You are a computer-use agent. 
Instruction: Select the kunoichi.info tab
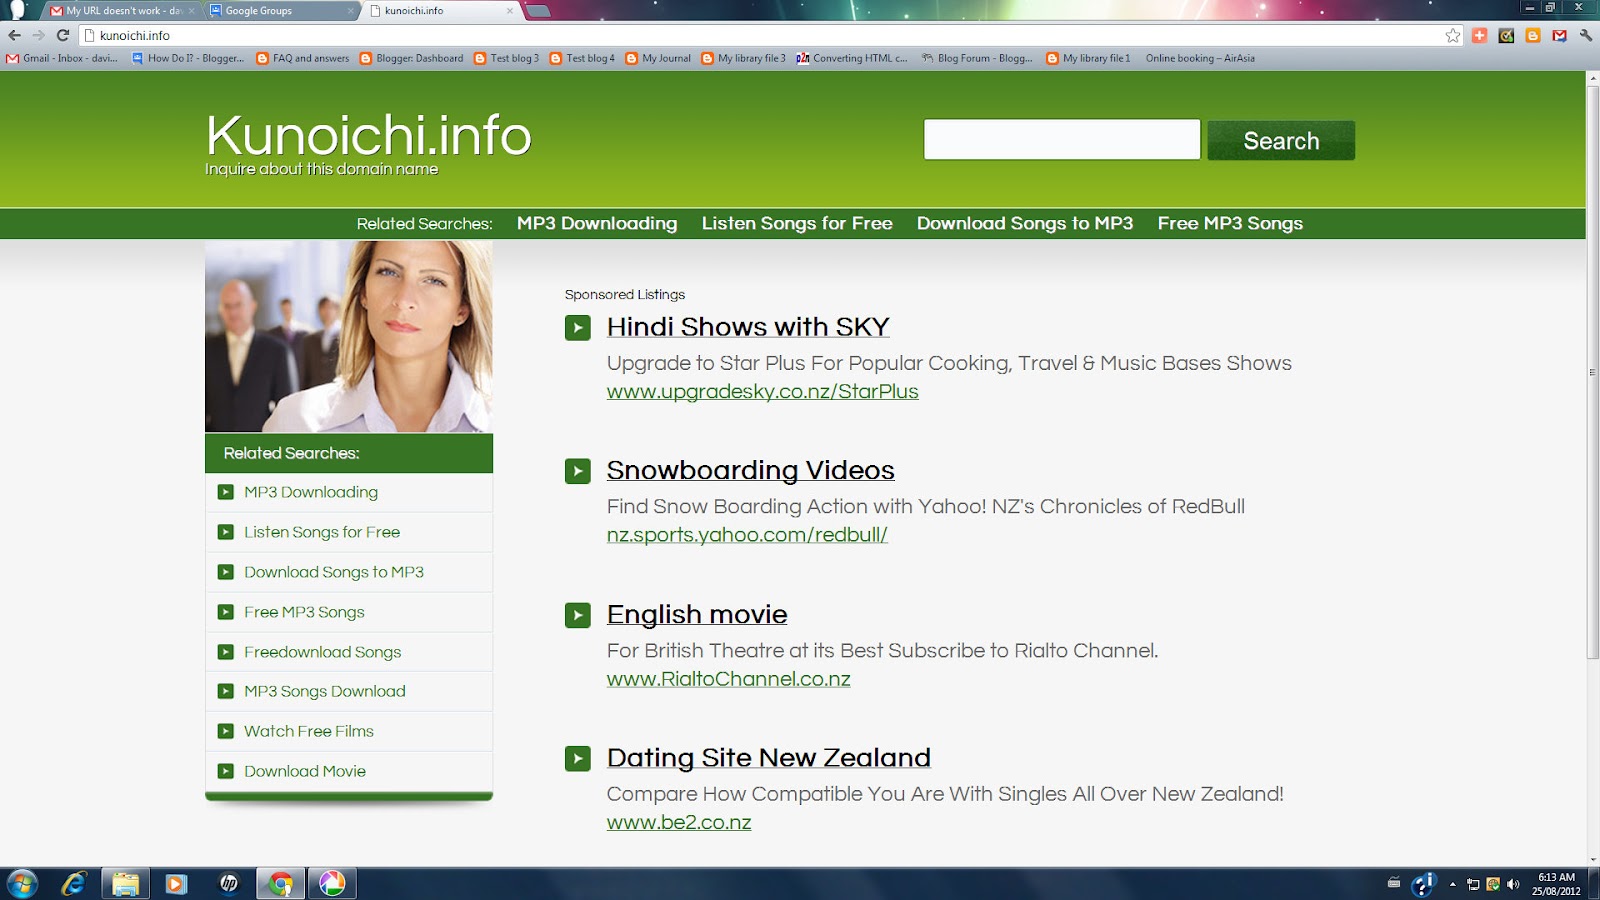(x=442, y=11)
